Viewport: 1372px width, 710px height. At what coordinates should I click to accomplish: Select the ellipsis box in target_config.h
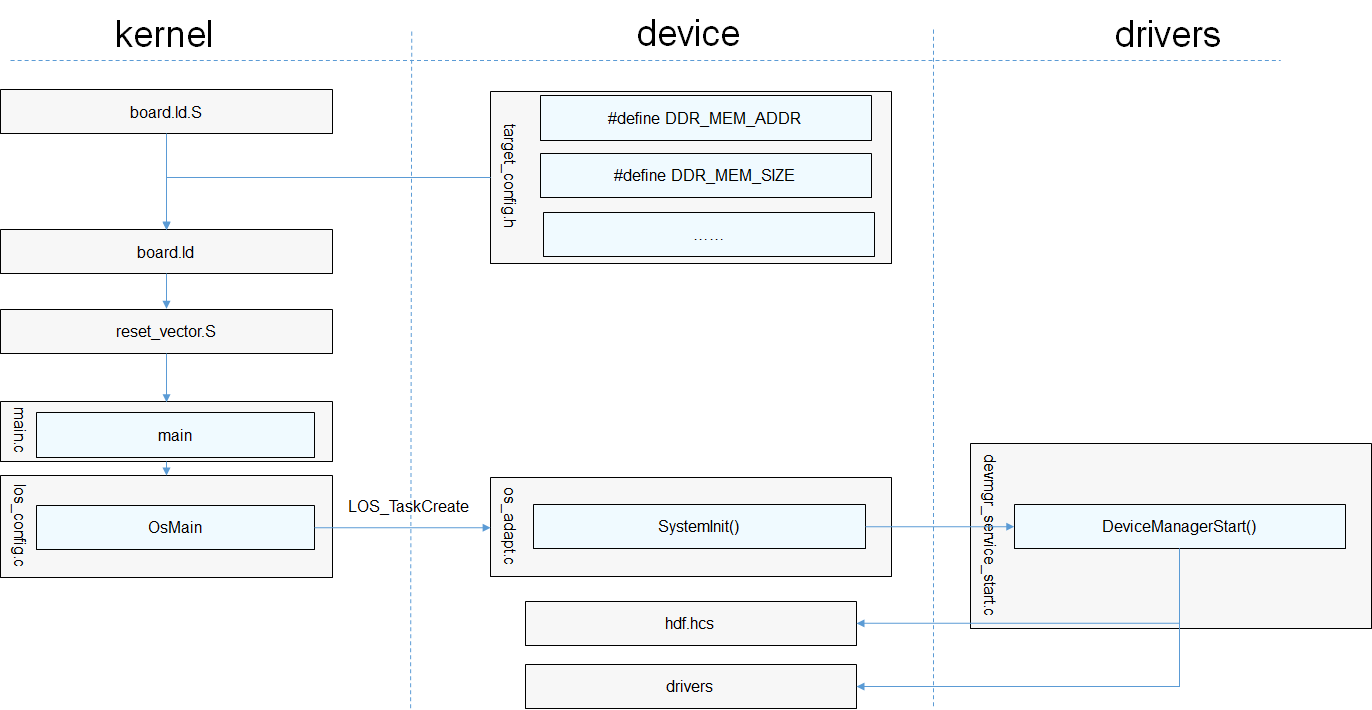coord(708,235)
